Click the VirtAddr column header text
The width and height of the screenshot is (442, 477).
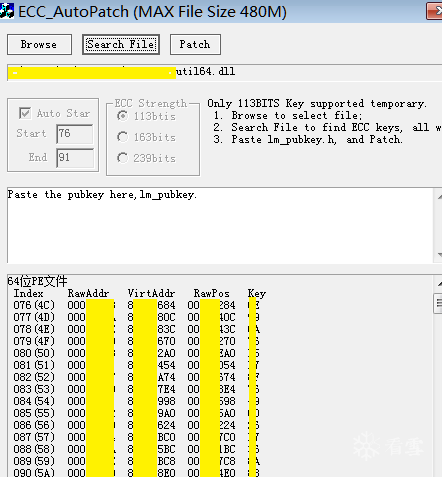(151, 294)
